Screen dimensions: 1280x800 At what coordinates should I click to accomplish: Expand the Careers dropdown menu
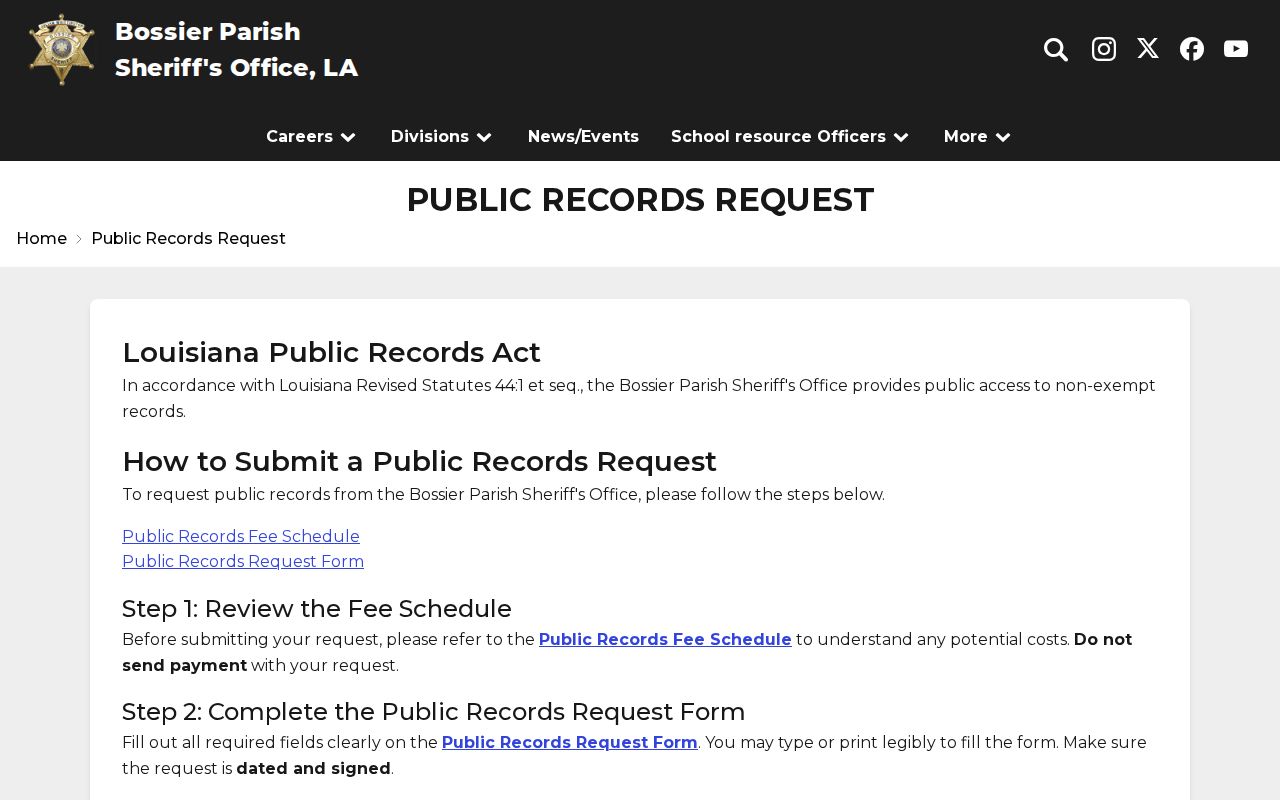[x=312, y=137]
